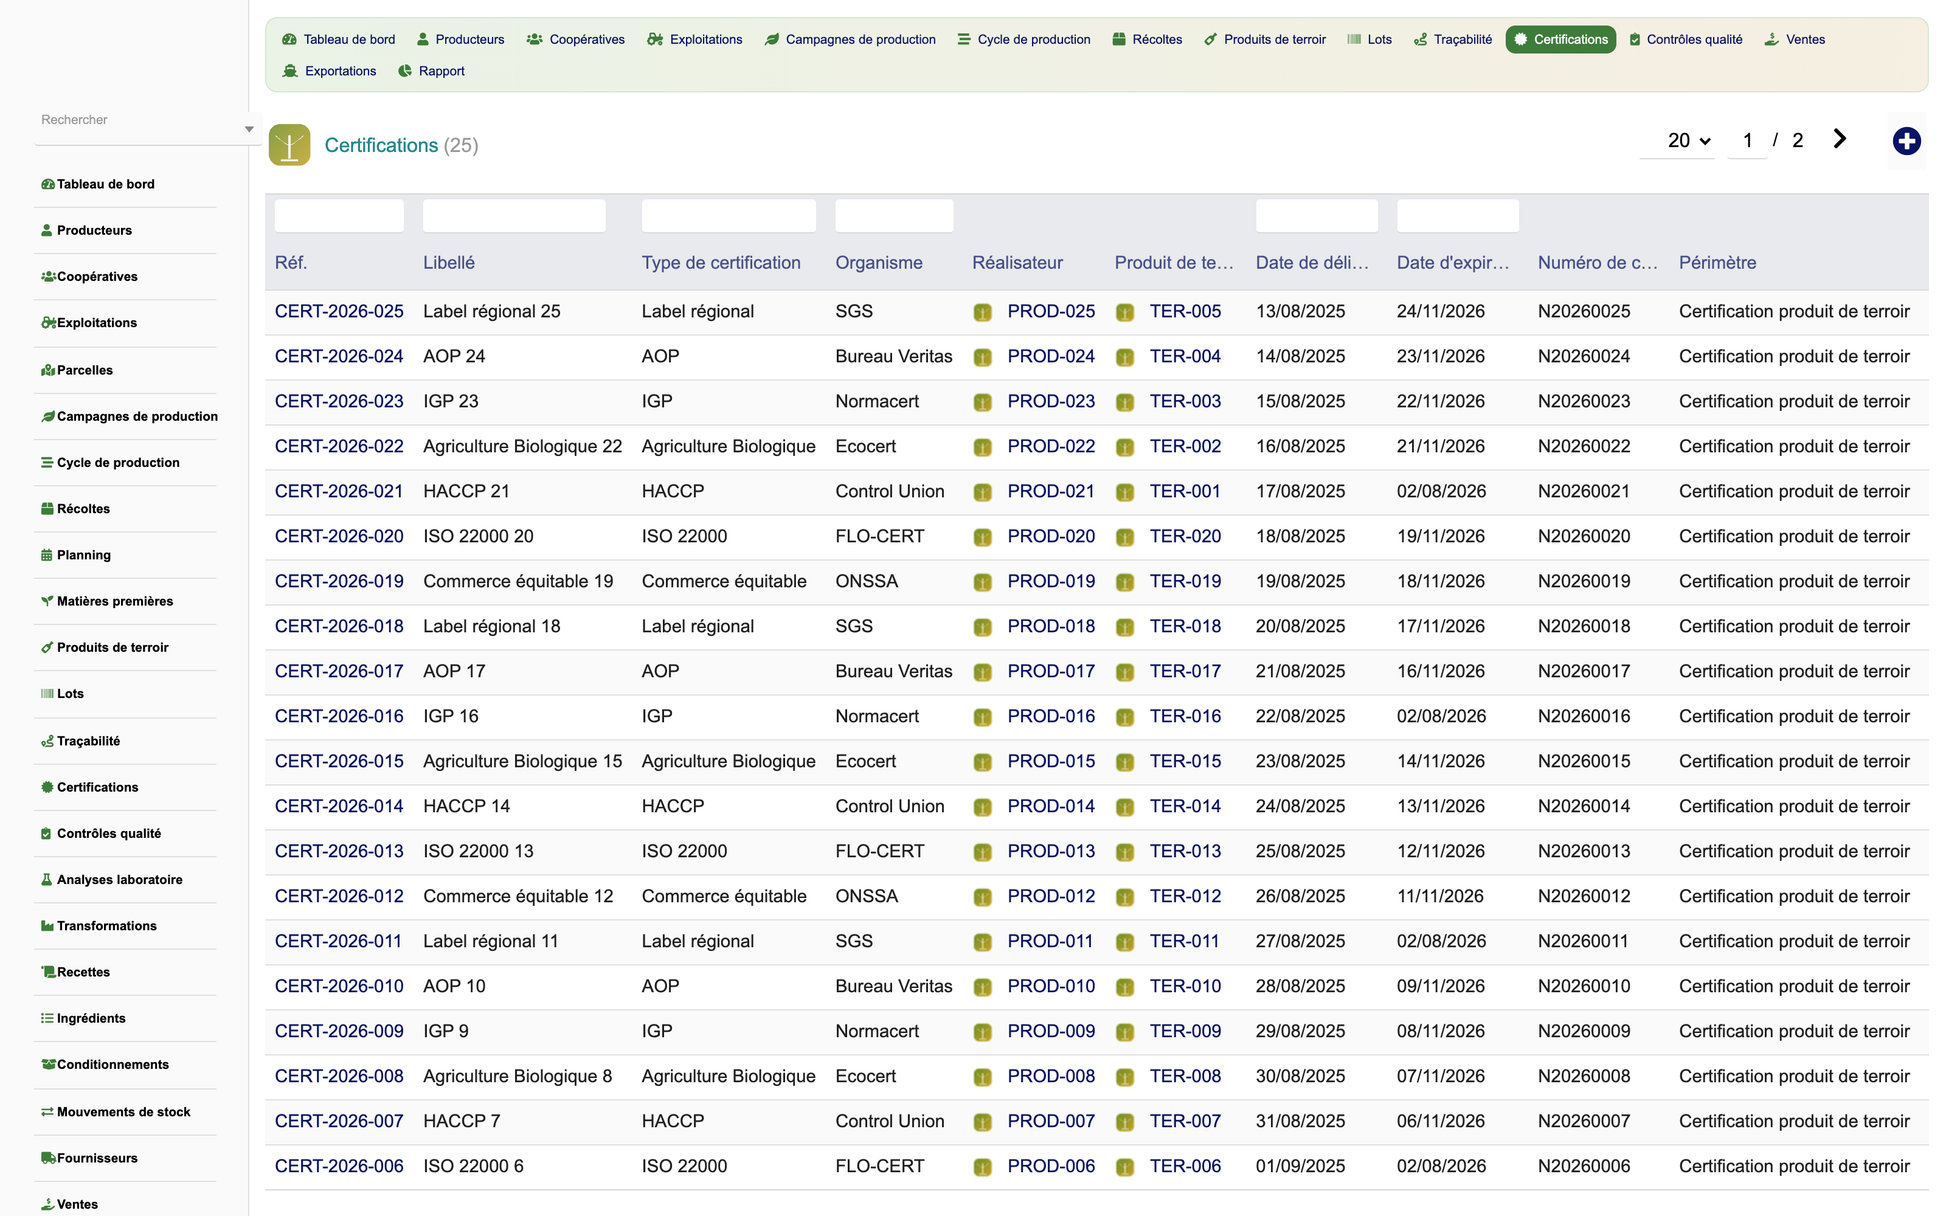
Task: Click in the Rechercher search box
Action: coord(138,120)
